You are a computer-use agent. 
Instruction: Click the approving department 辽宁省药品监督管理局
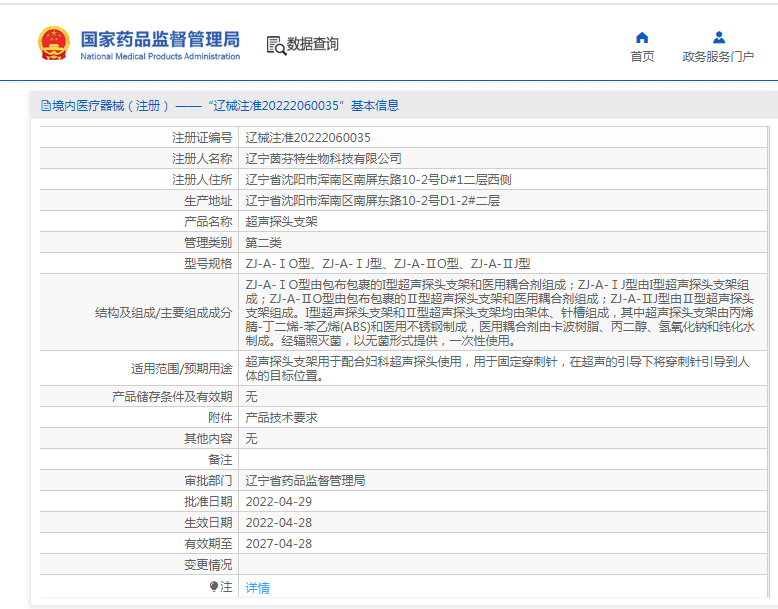pyautogui.click(x=305, y=480)
